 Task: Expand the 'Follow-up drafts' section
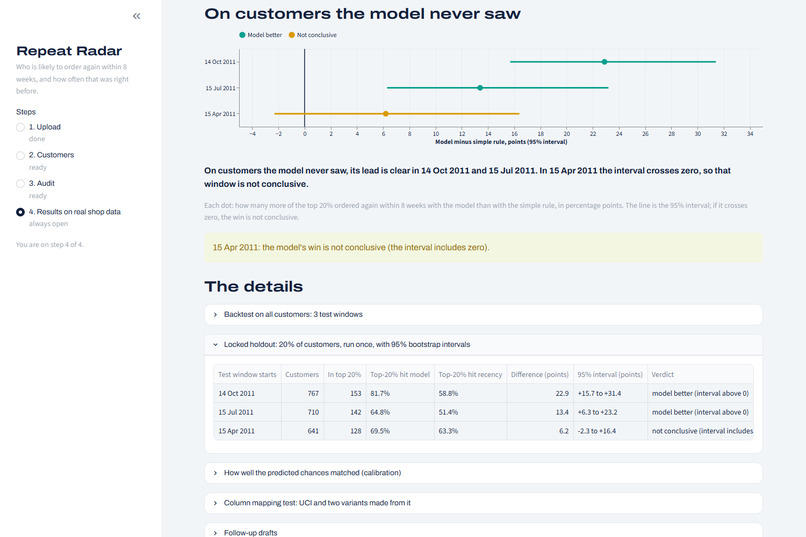[x=483, y=532]
